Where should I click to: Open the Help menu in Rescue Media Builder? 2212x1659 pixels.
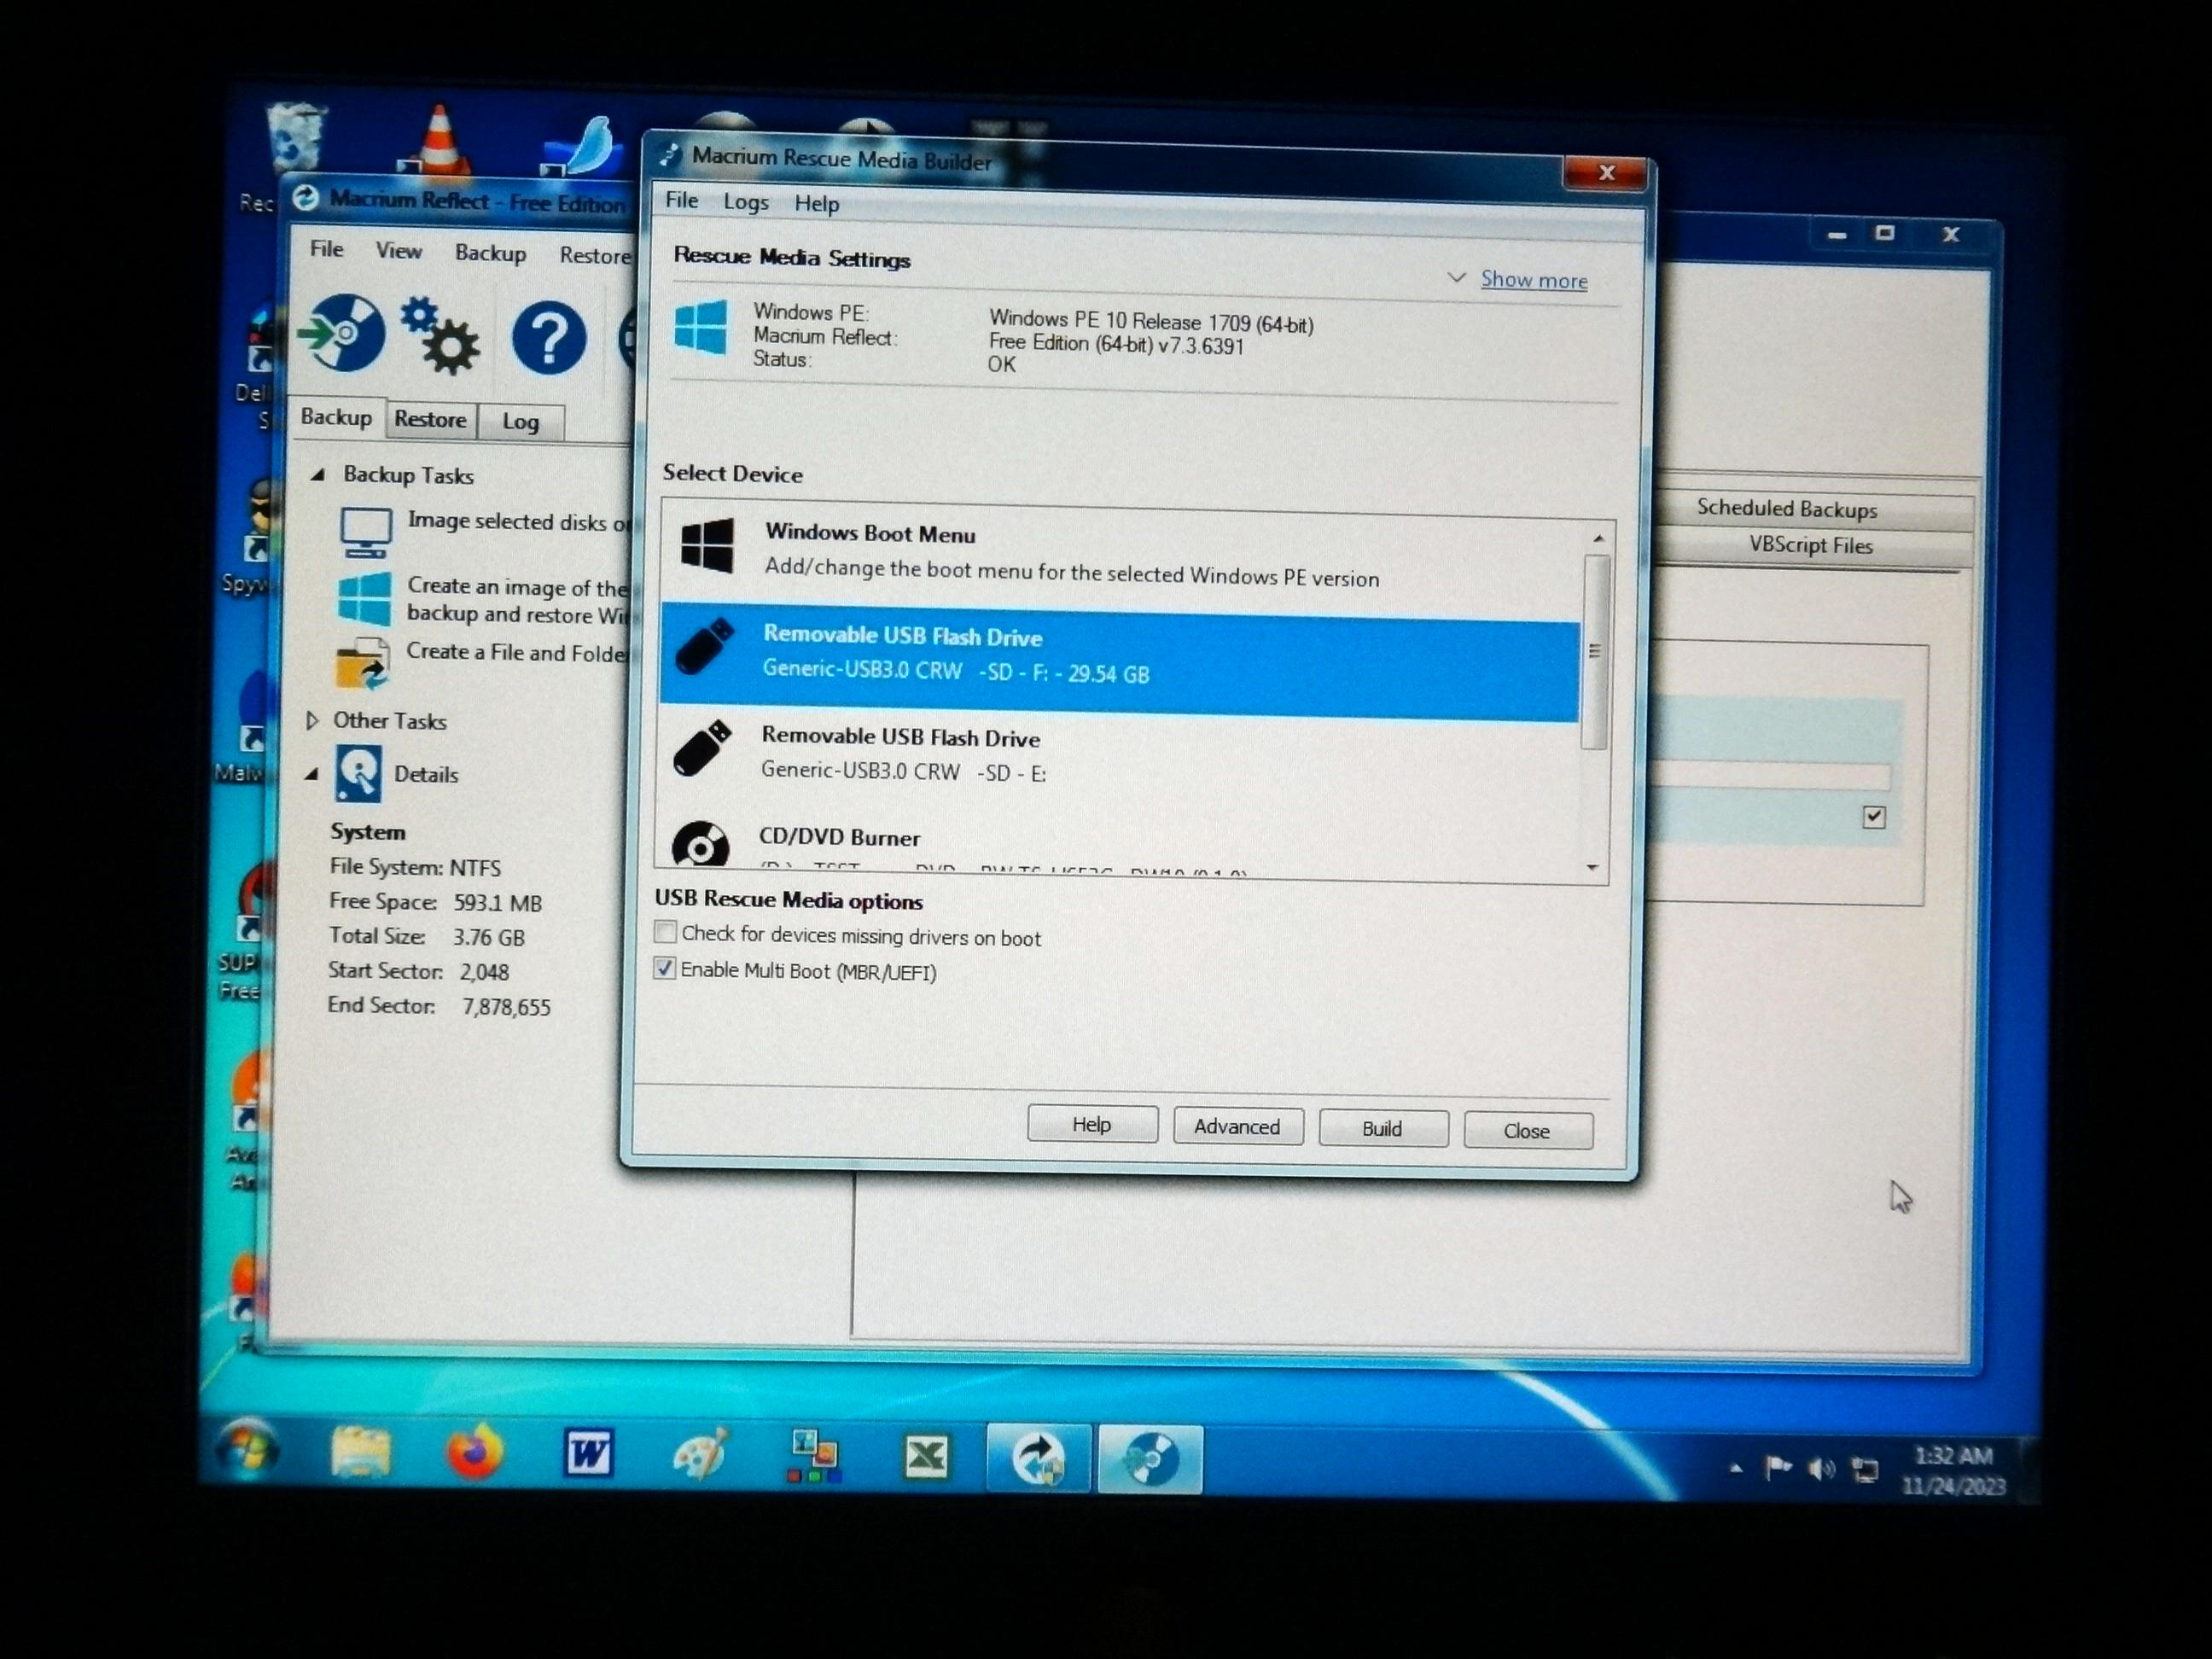(817, 204)
